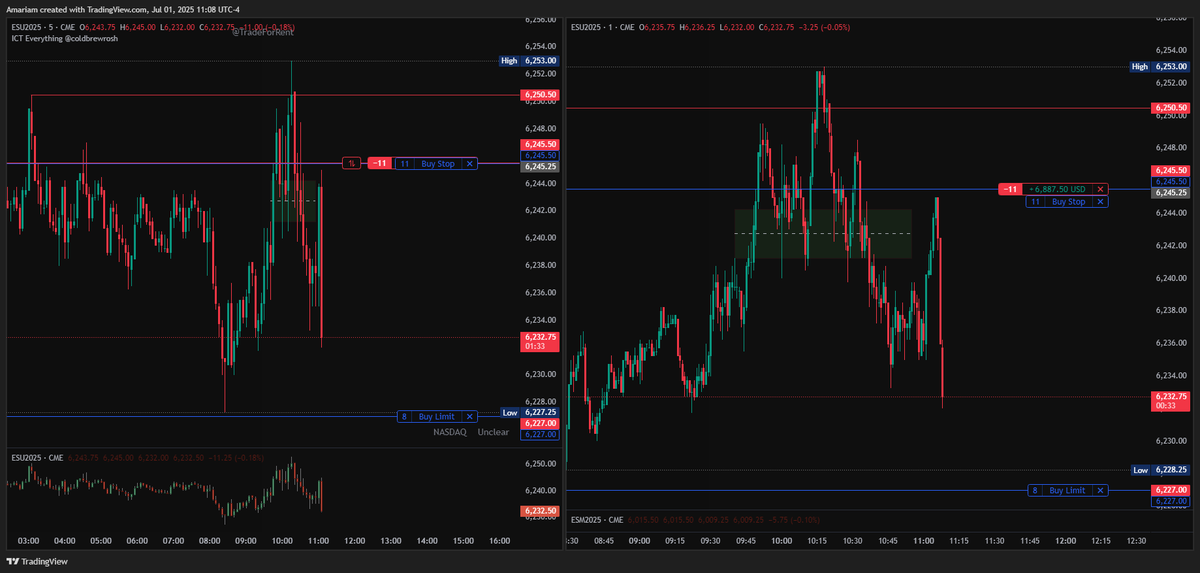Click 03:00 on left chart time axis
This screenshot has width=1200, height=573.
pyautogui.click(x=28, y=541)
